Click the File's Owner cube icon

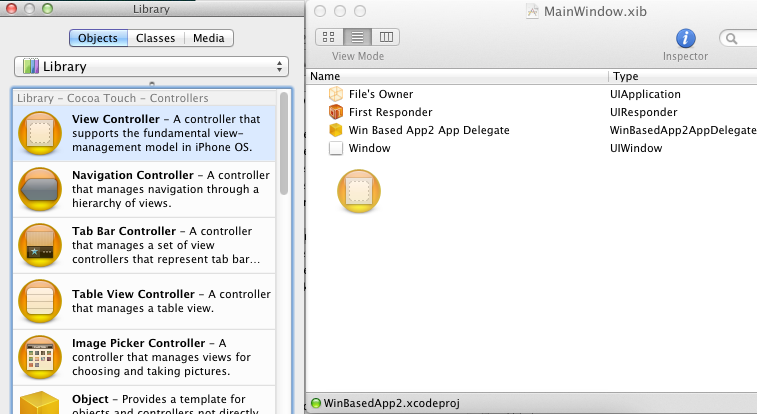[336, 94]
